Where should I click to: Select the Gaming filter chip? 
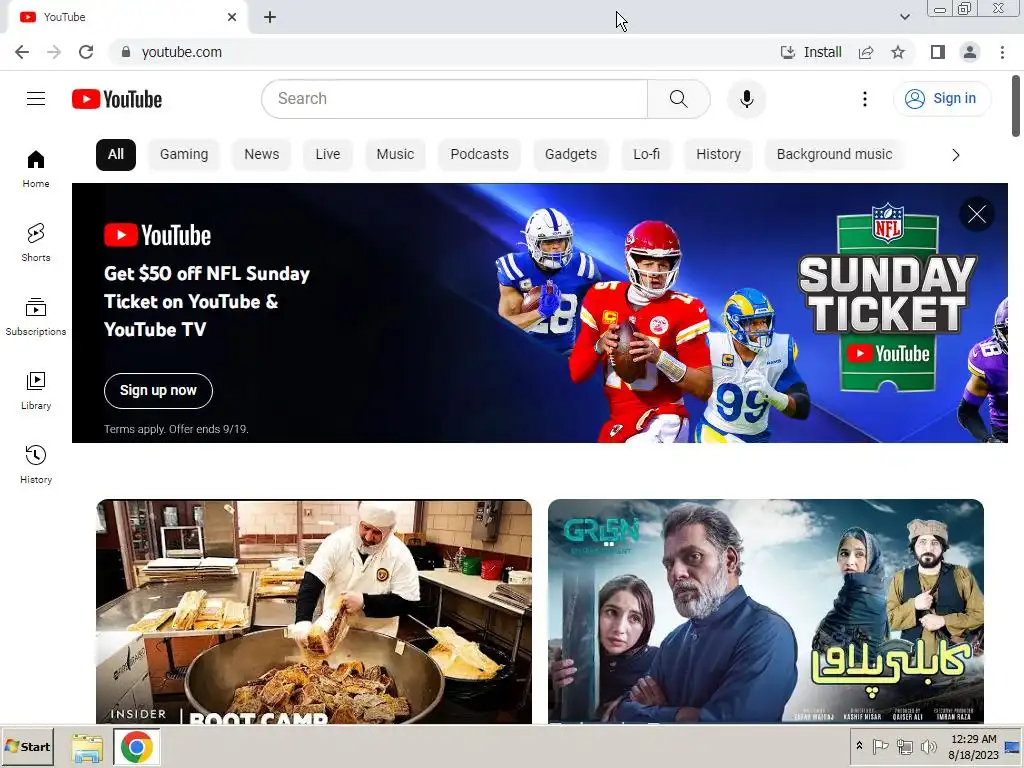[184, 155]
